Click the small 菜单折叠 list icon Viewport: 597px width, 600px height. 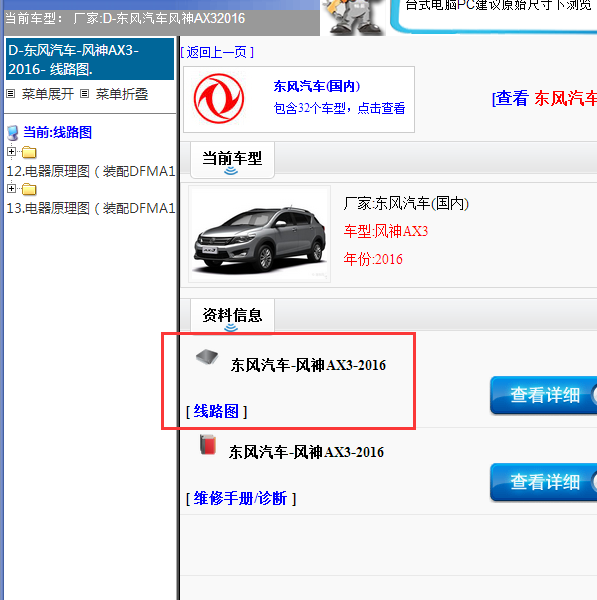coord(85,94)
